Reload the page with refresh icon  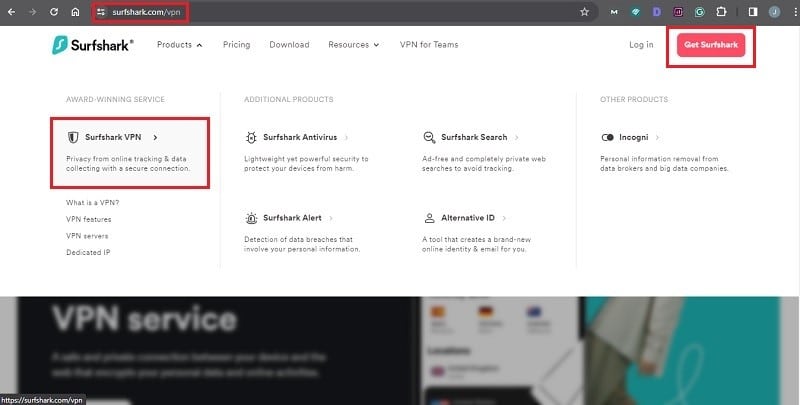54,12
